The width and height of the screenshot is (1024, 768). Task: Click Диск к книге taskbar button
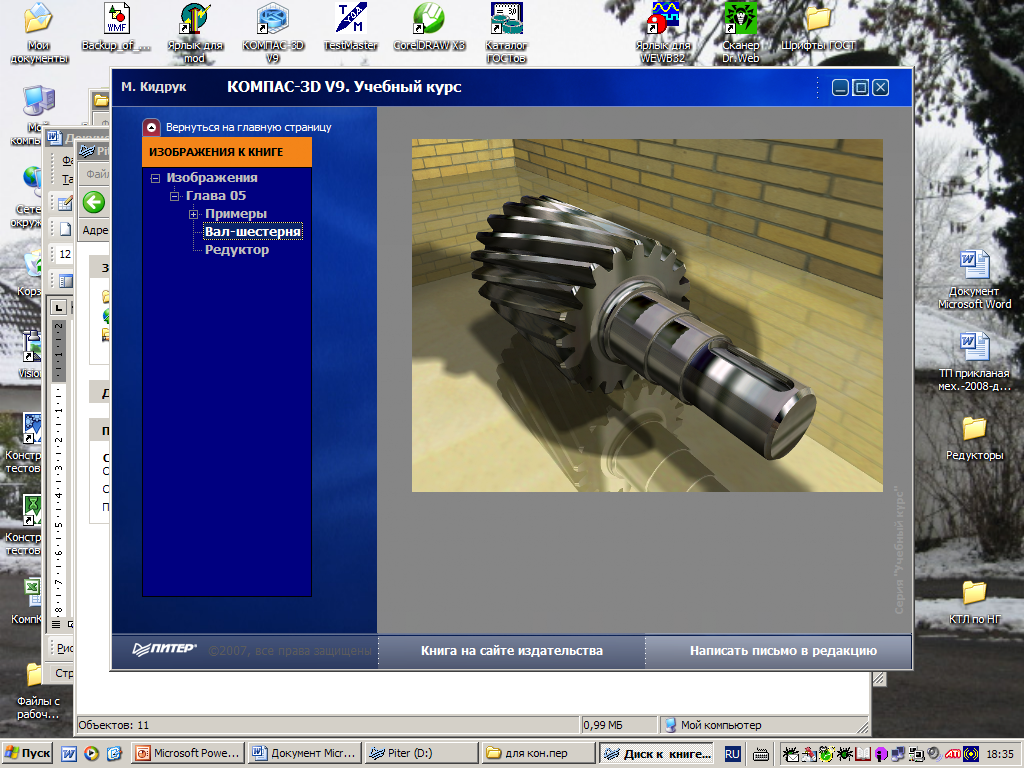click(x=658, y=753)
